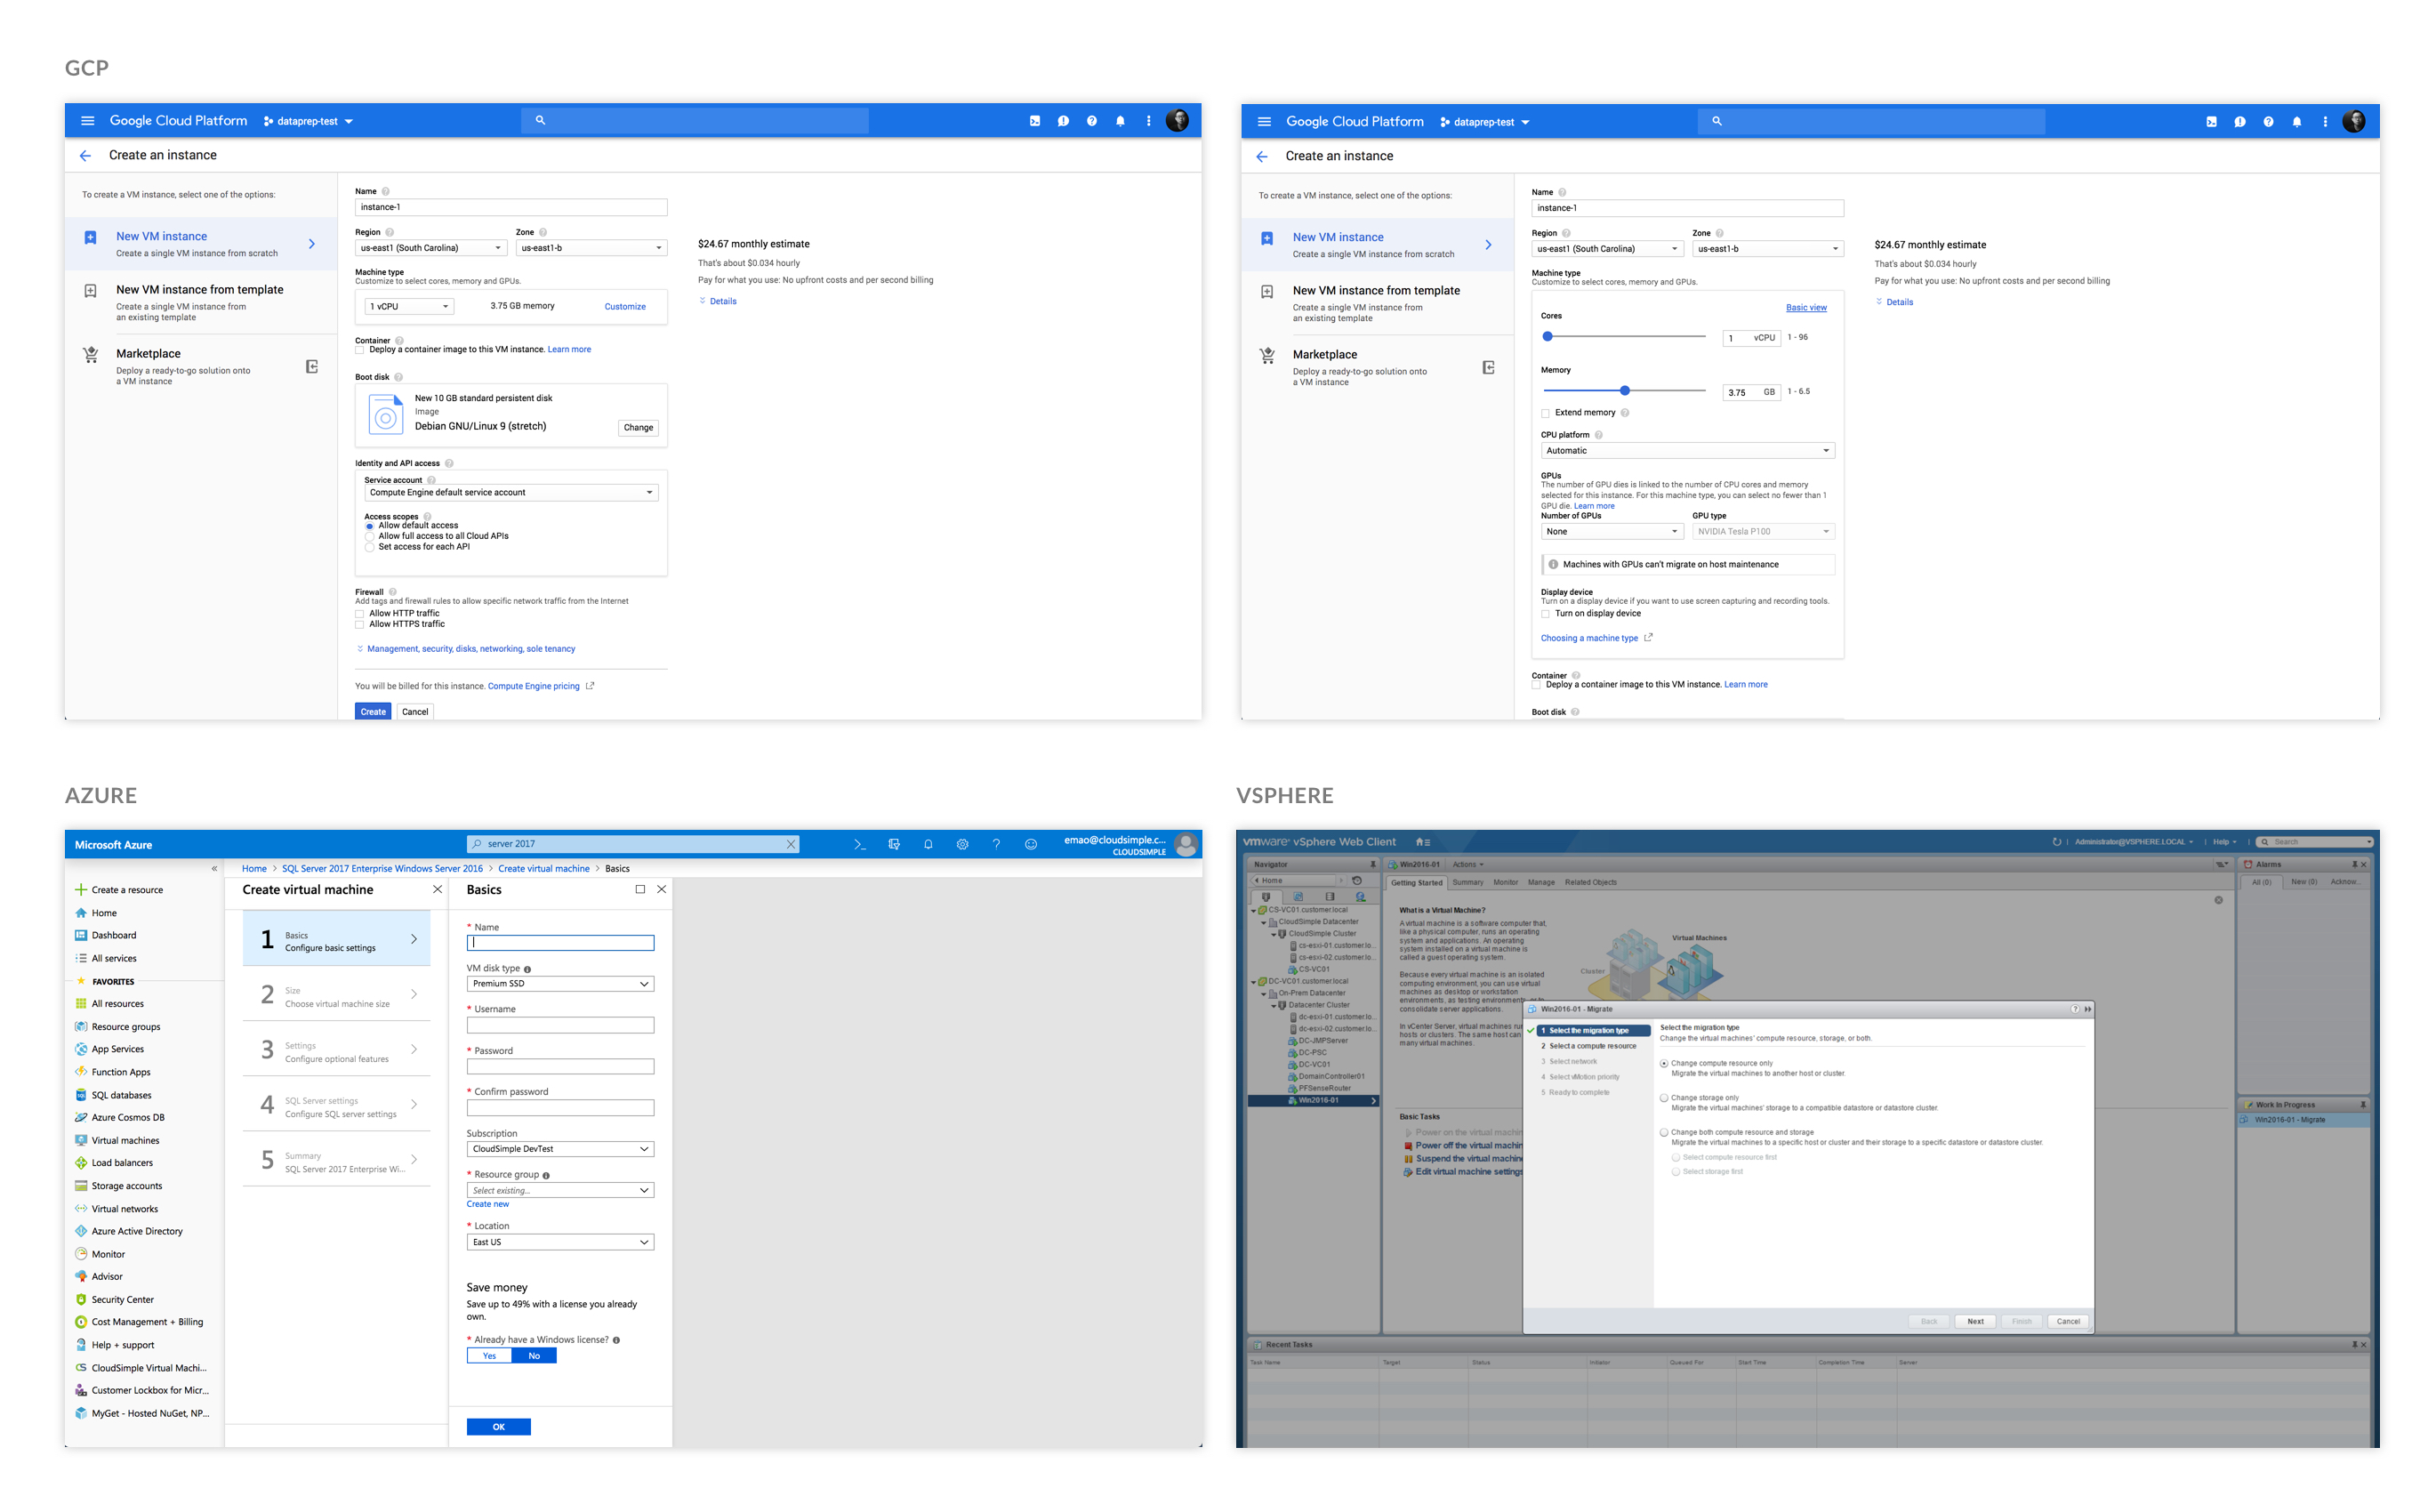Switch vSphere Navigator to the Storage tab icon
Image resolution: width=2428 pixels, height=1512 pixels.
click(x=1329, y=897)
